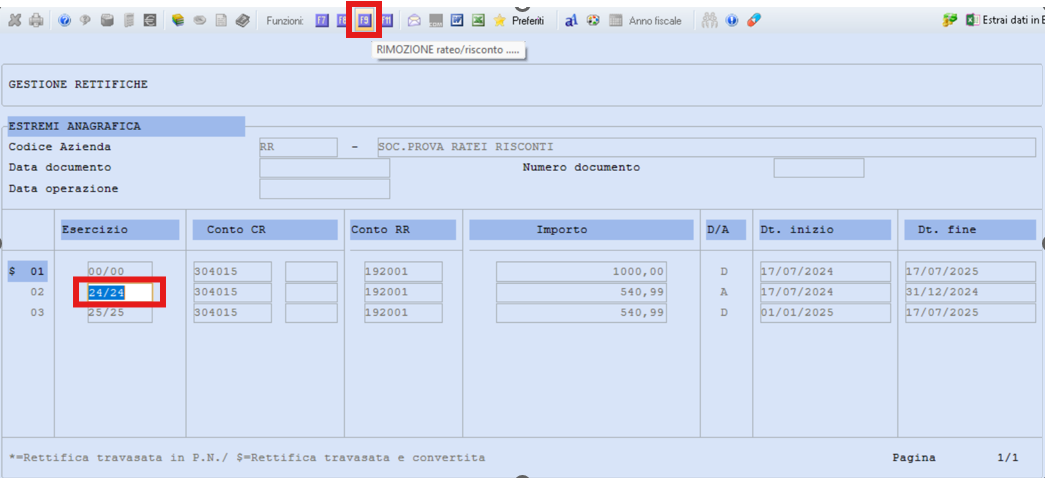This screenshot has height=478, width=1045.
Task: Click the grey COM icon
Action: [x=436, y=21]
